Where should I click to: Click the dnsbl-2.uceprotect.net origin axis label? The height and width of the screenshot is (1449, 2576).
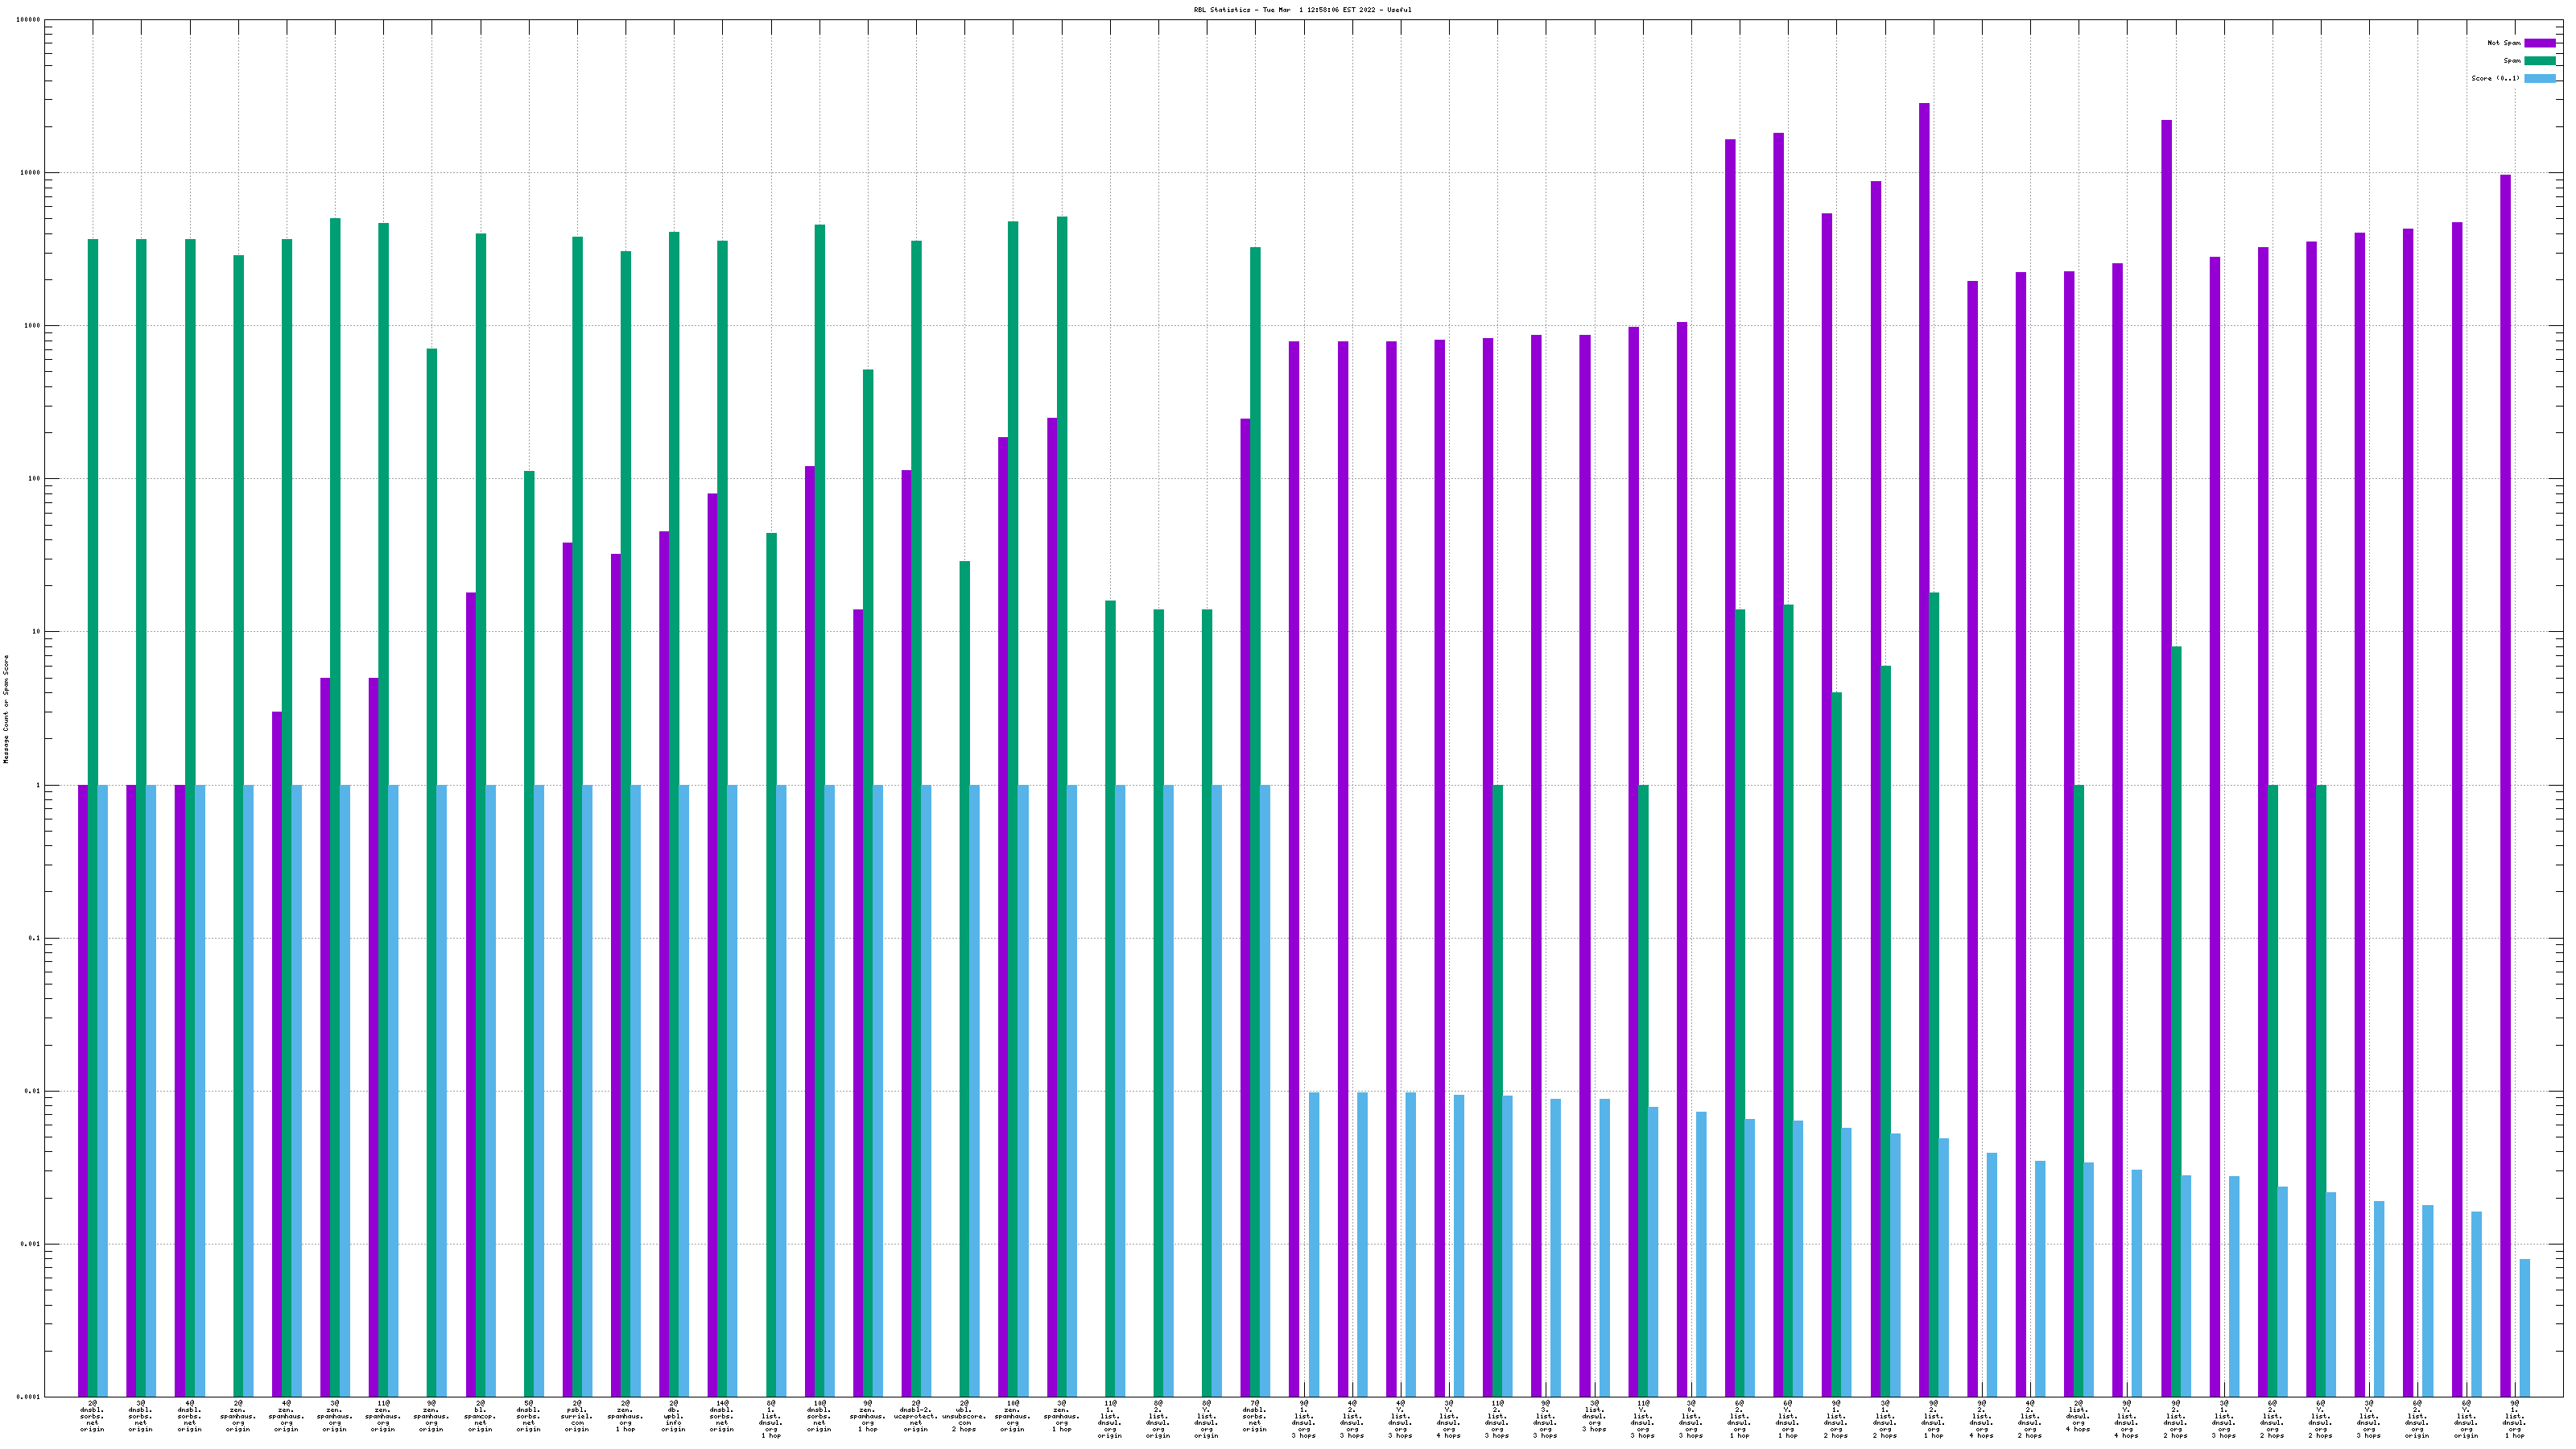pos(916,1419)
